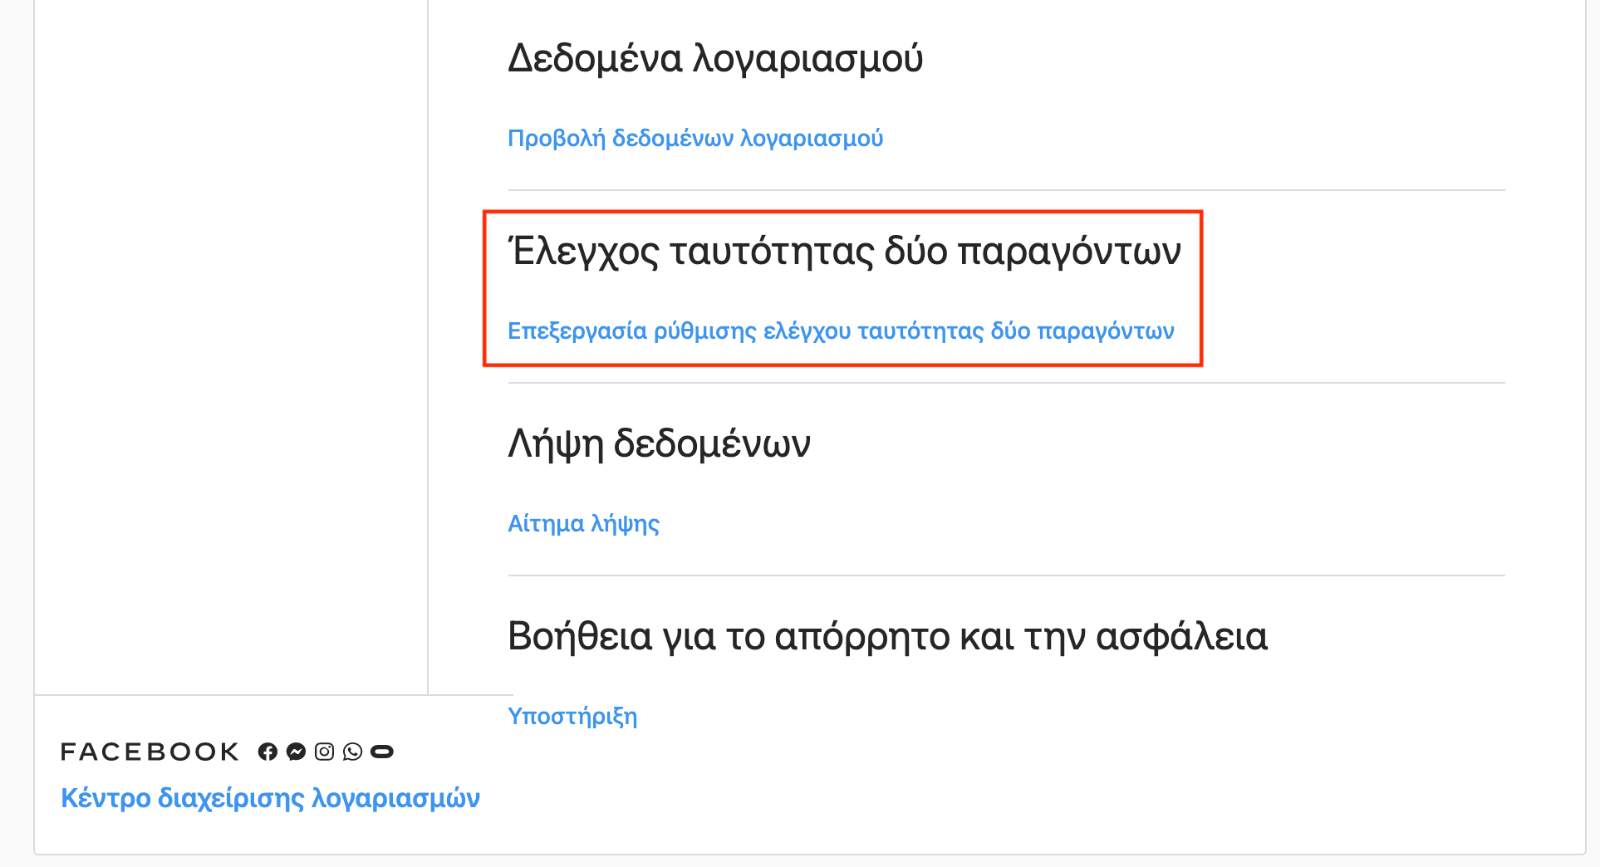
Task: Click the Oculus icon in footer
Action: pos(382,752)
